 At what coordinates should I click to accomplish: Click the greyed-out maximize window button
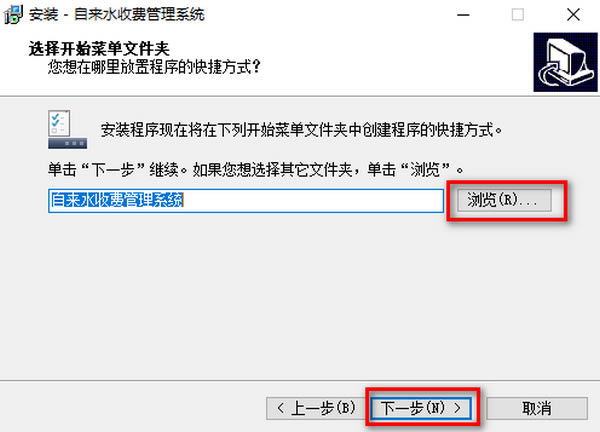518,15
